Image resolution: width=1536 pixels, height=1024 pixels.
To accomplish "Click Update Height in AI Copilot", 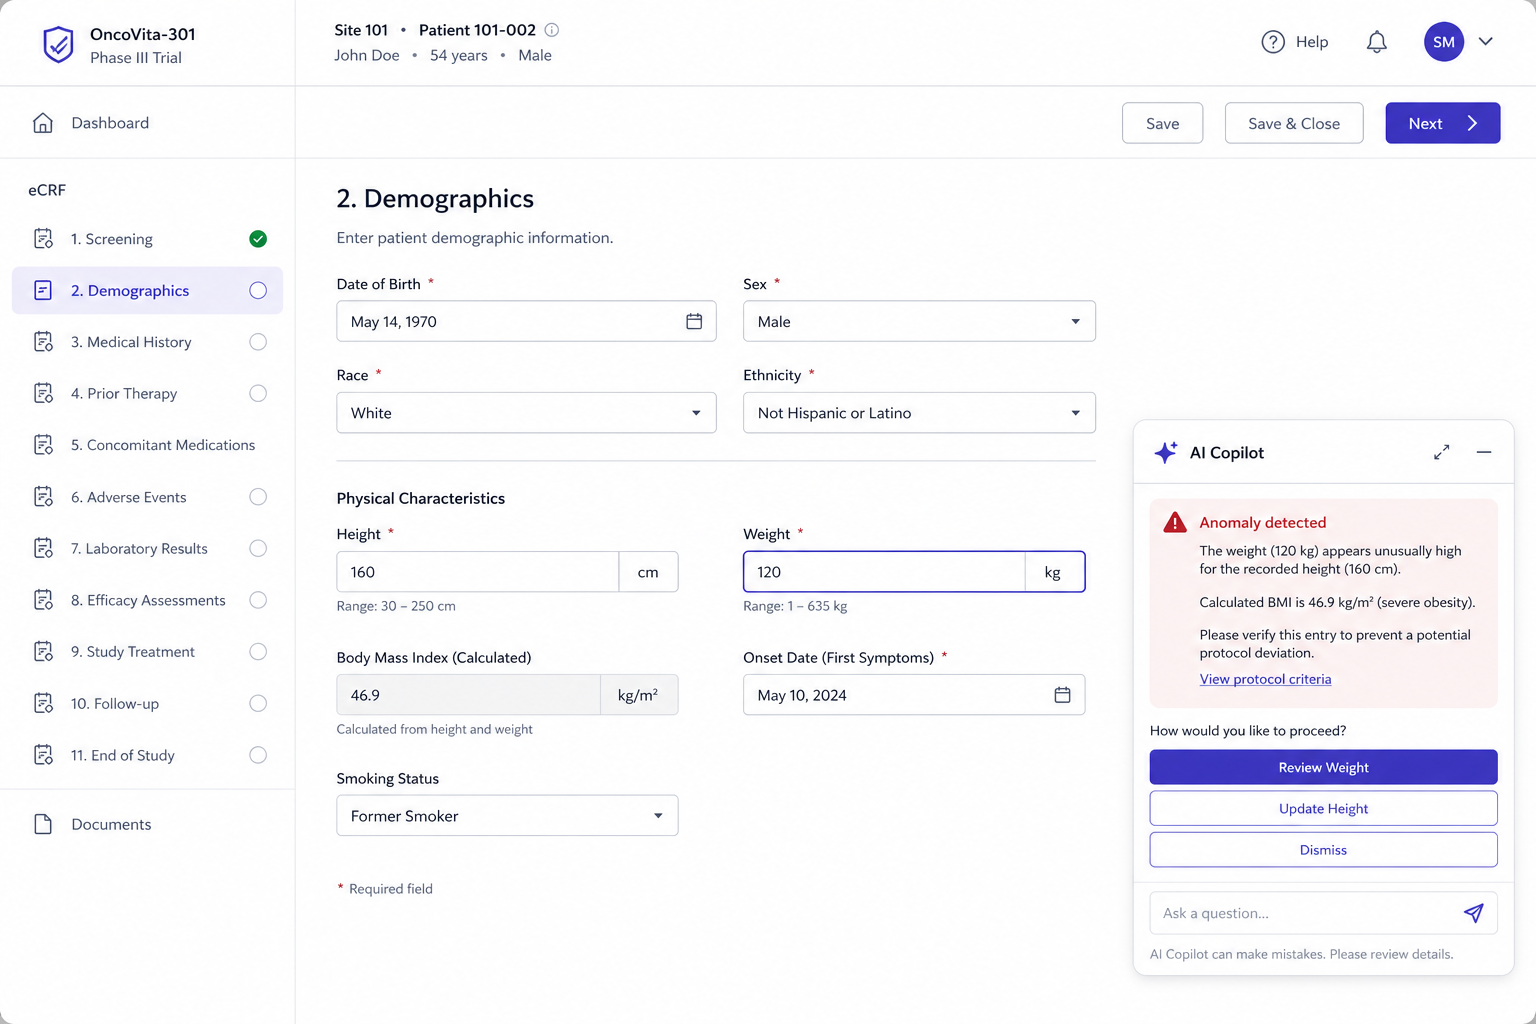I will tap(1323, 808).
